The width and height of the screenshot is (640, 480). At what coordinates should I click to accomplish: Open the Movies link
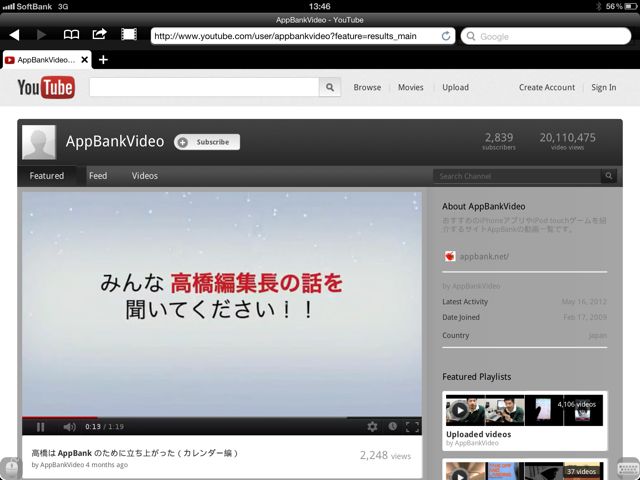[x=411, y=87]
